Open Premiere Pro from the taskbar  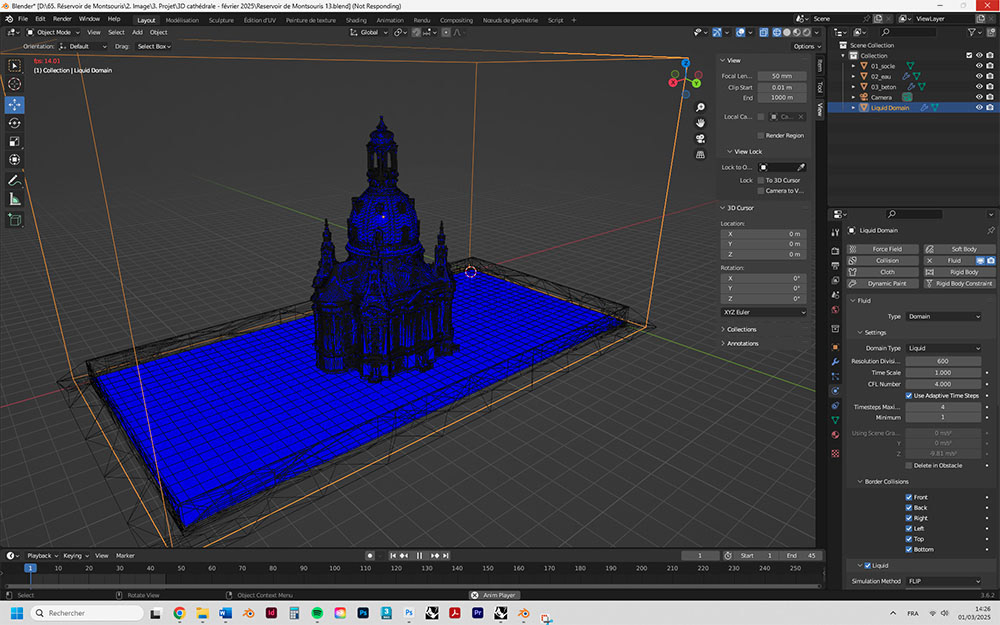coord(478,613)
